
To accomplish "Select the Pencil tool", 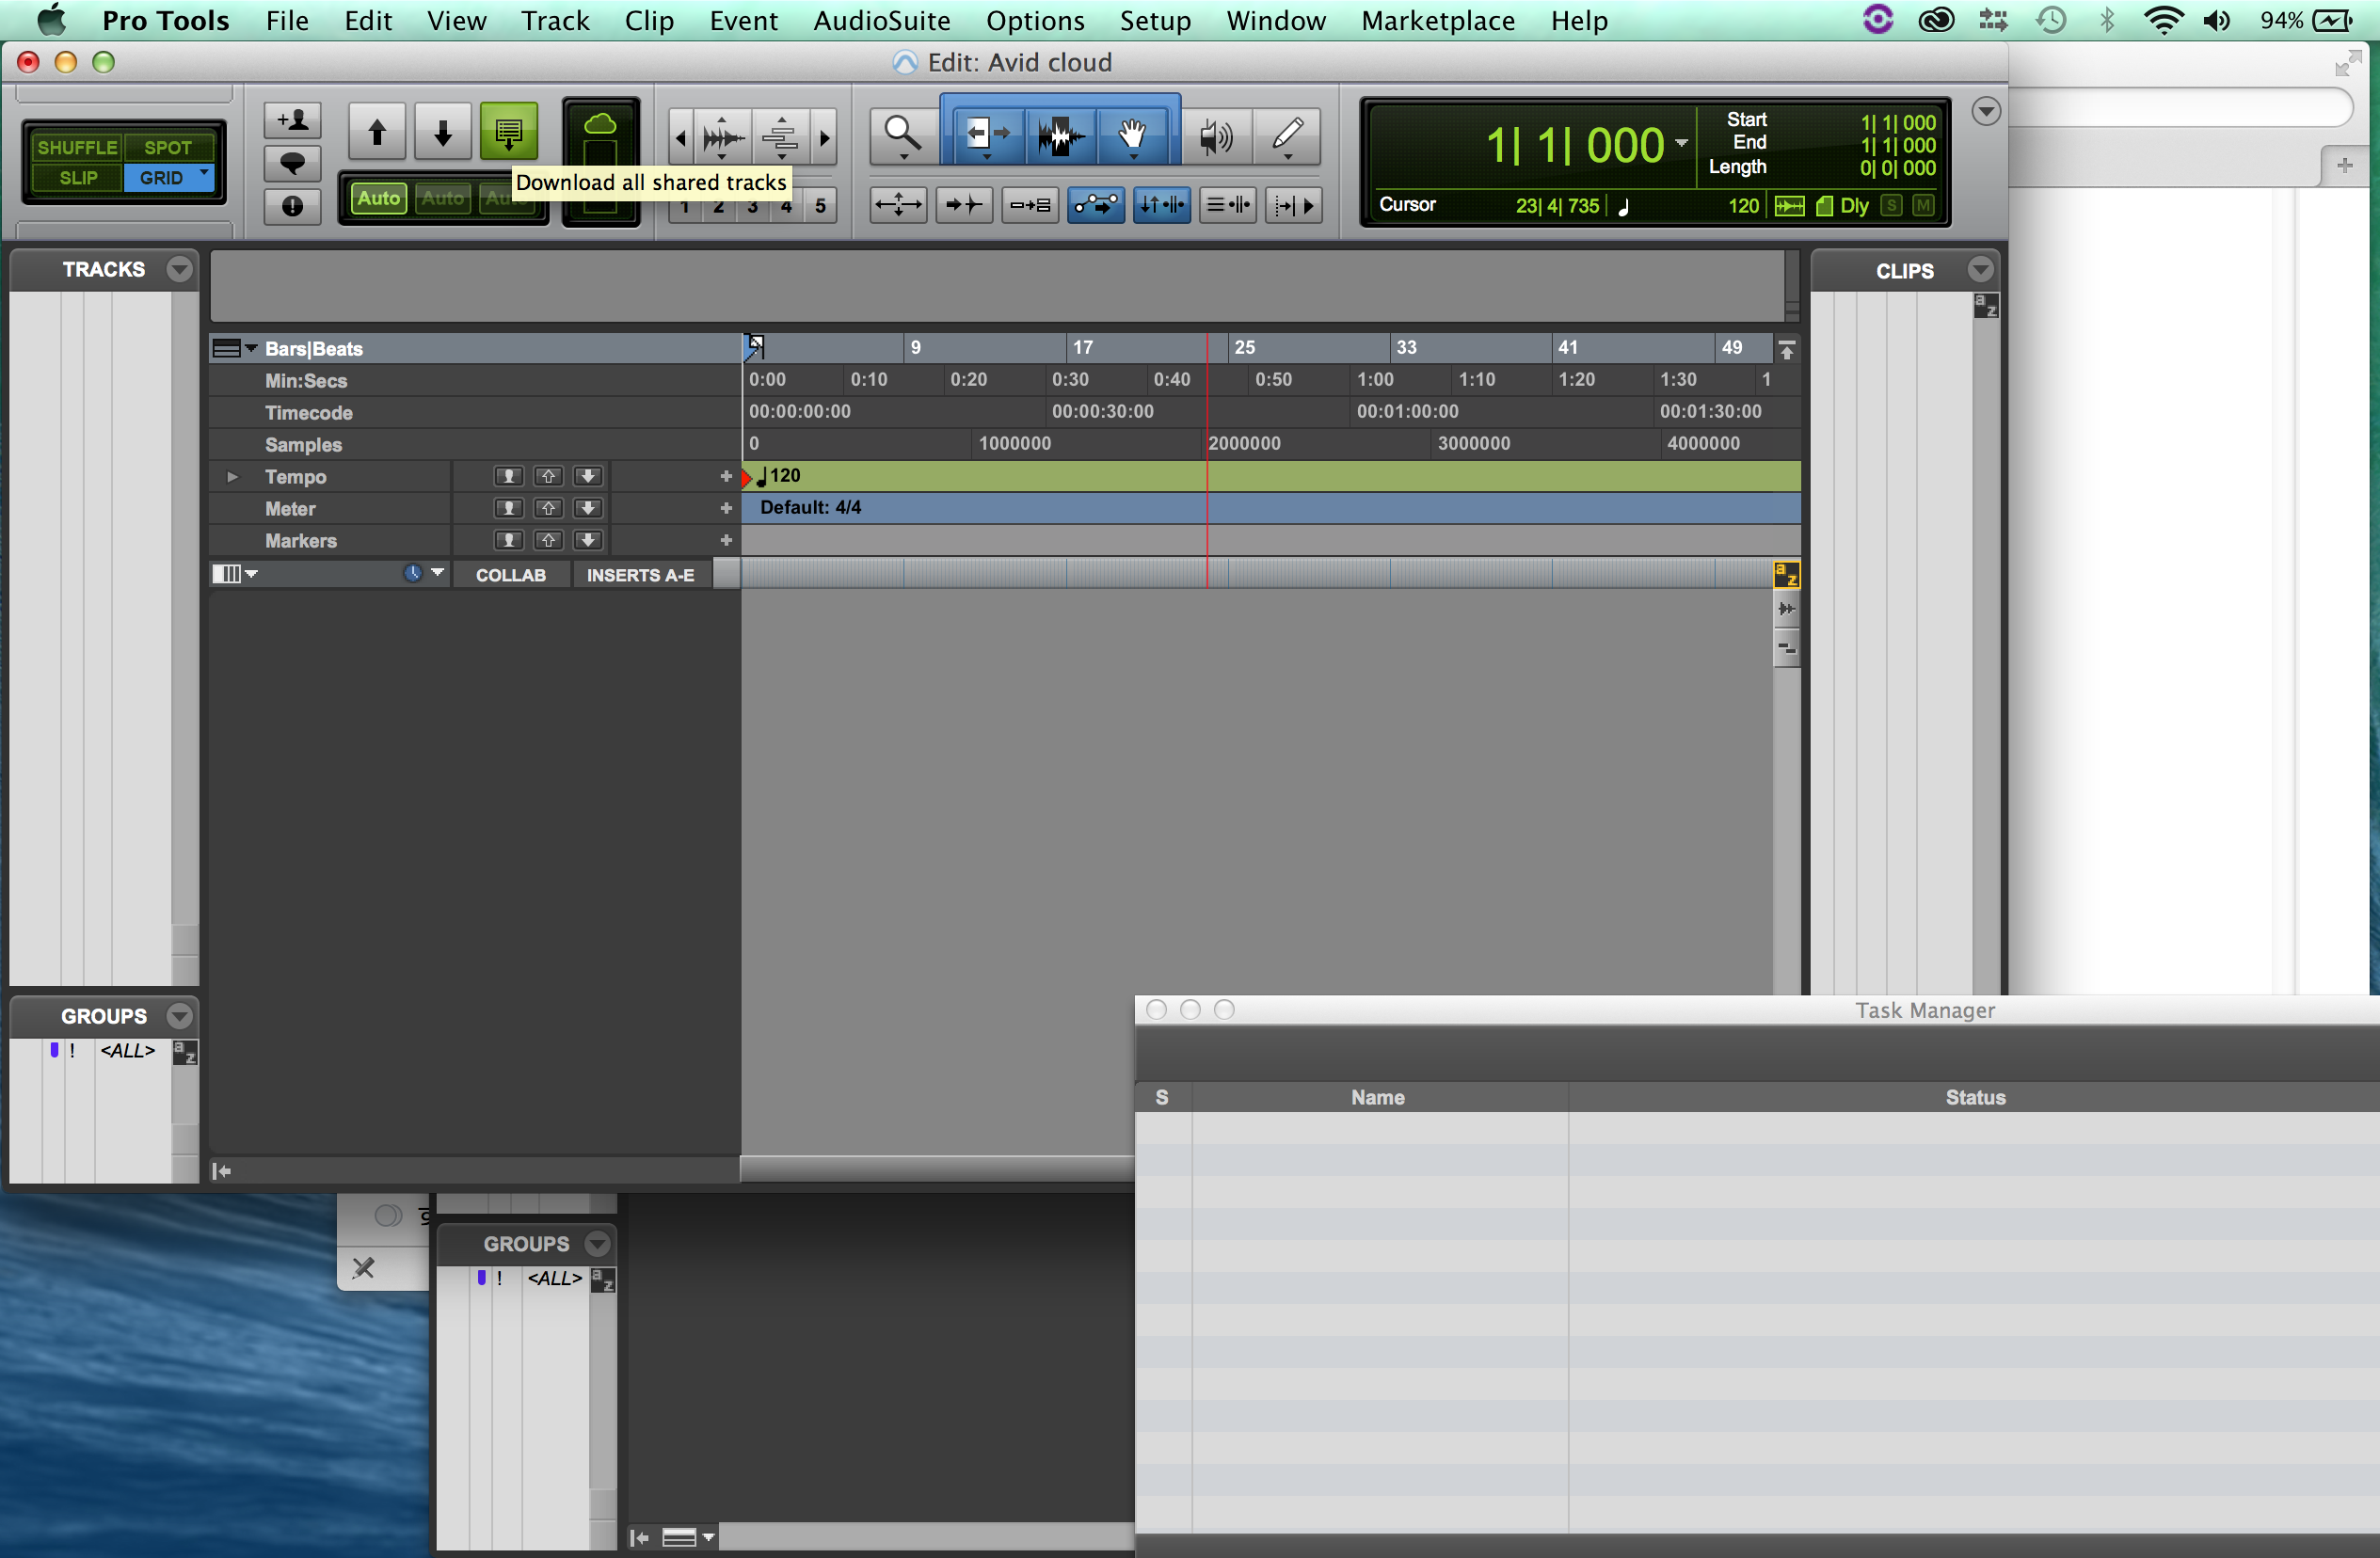I will 1287,135.
